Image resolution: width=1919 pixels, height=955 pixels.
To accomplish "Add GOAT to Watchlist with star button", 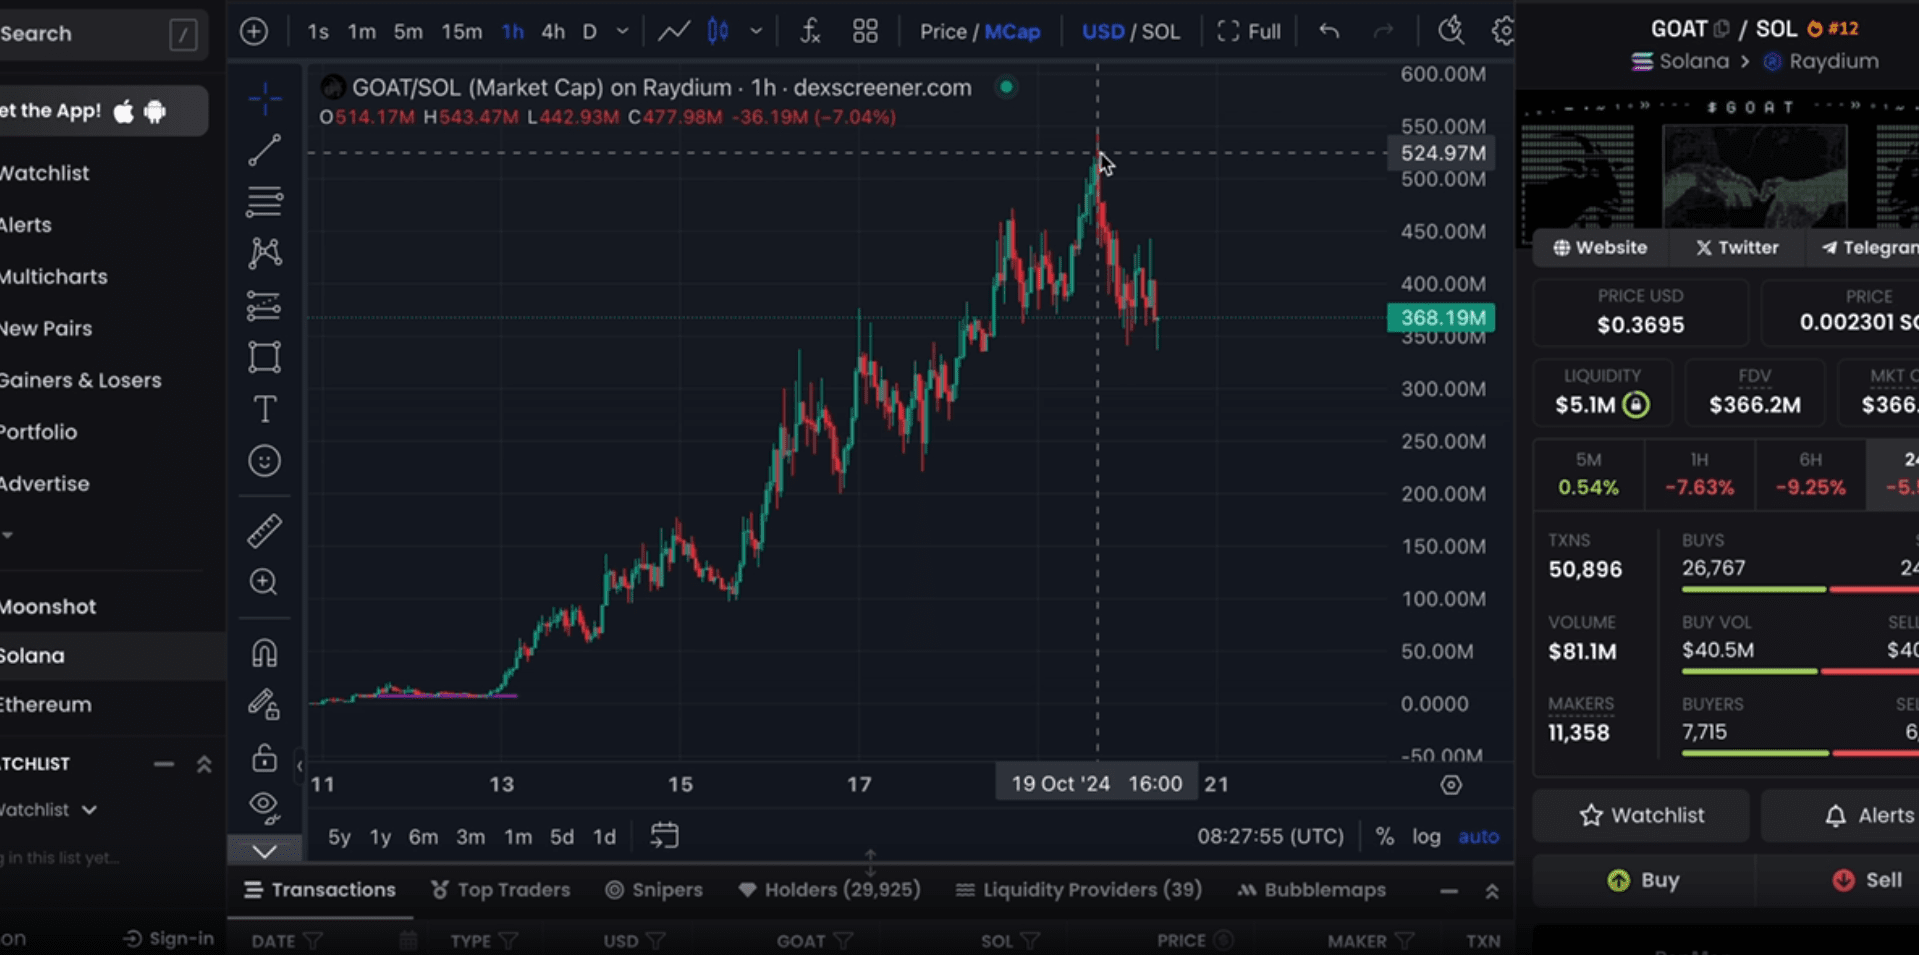I will click(x=1641, y=816).
